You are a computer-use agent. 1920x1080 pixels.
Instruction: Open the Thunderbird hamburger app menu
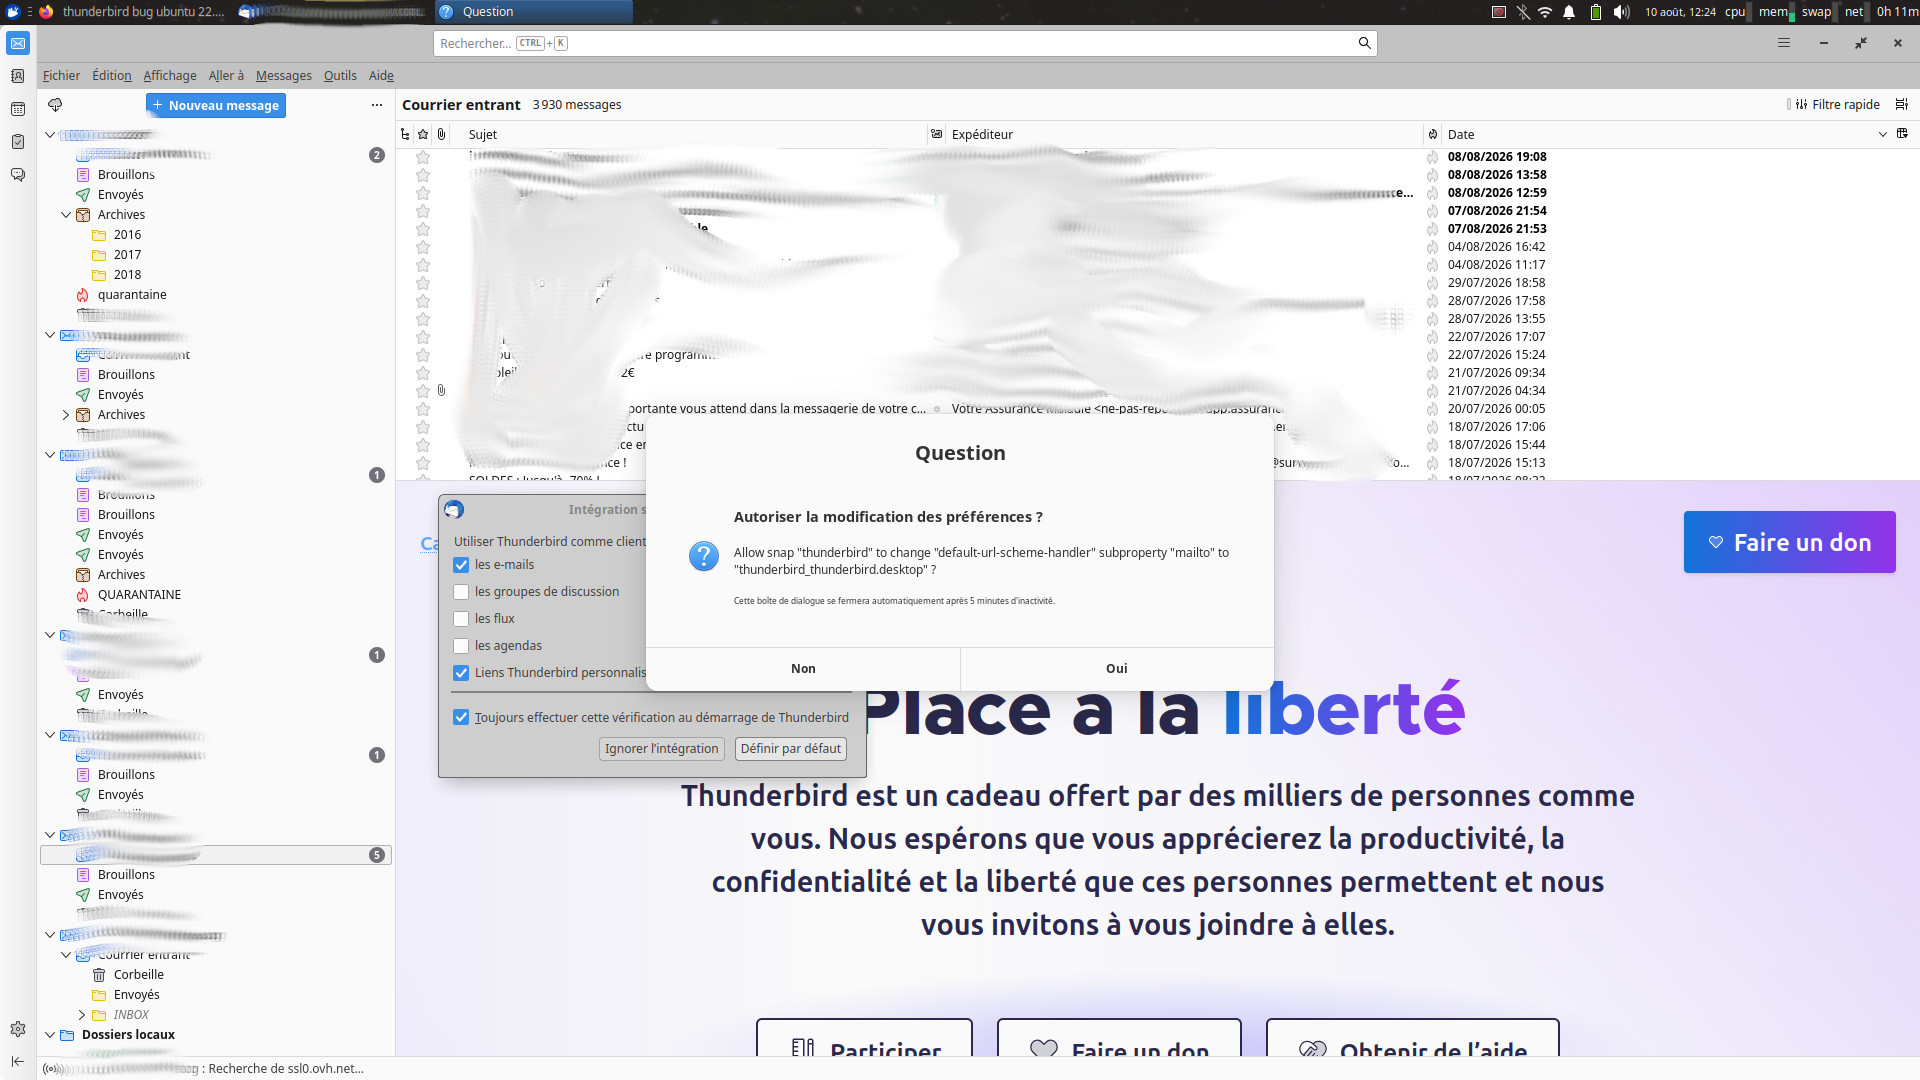[1784, 43]
